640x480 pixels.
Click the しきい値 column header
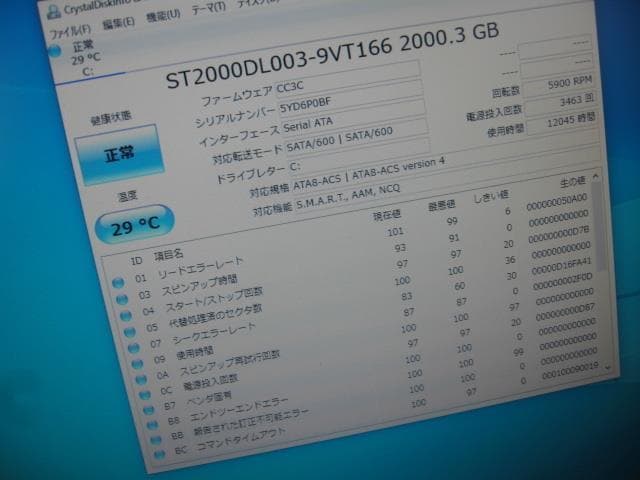(491, 197)
